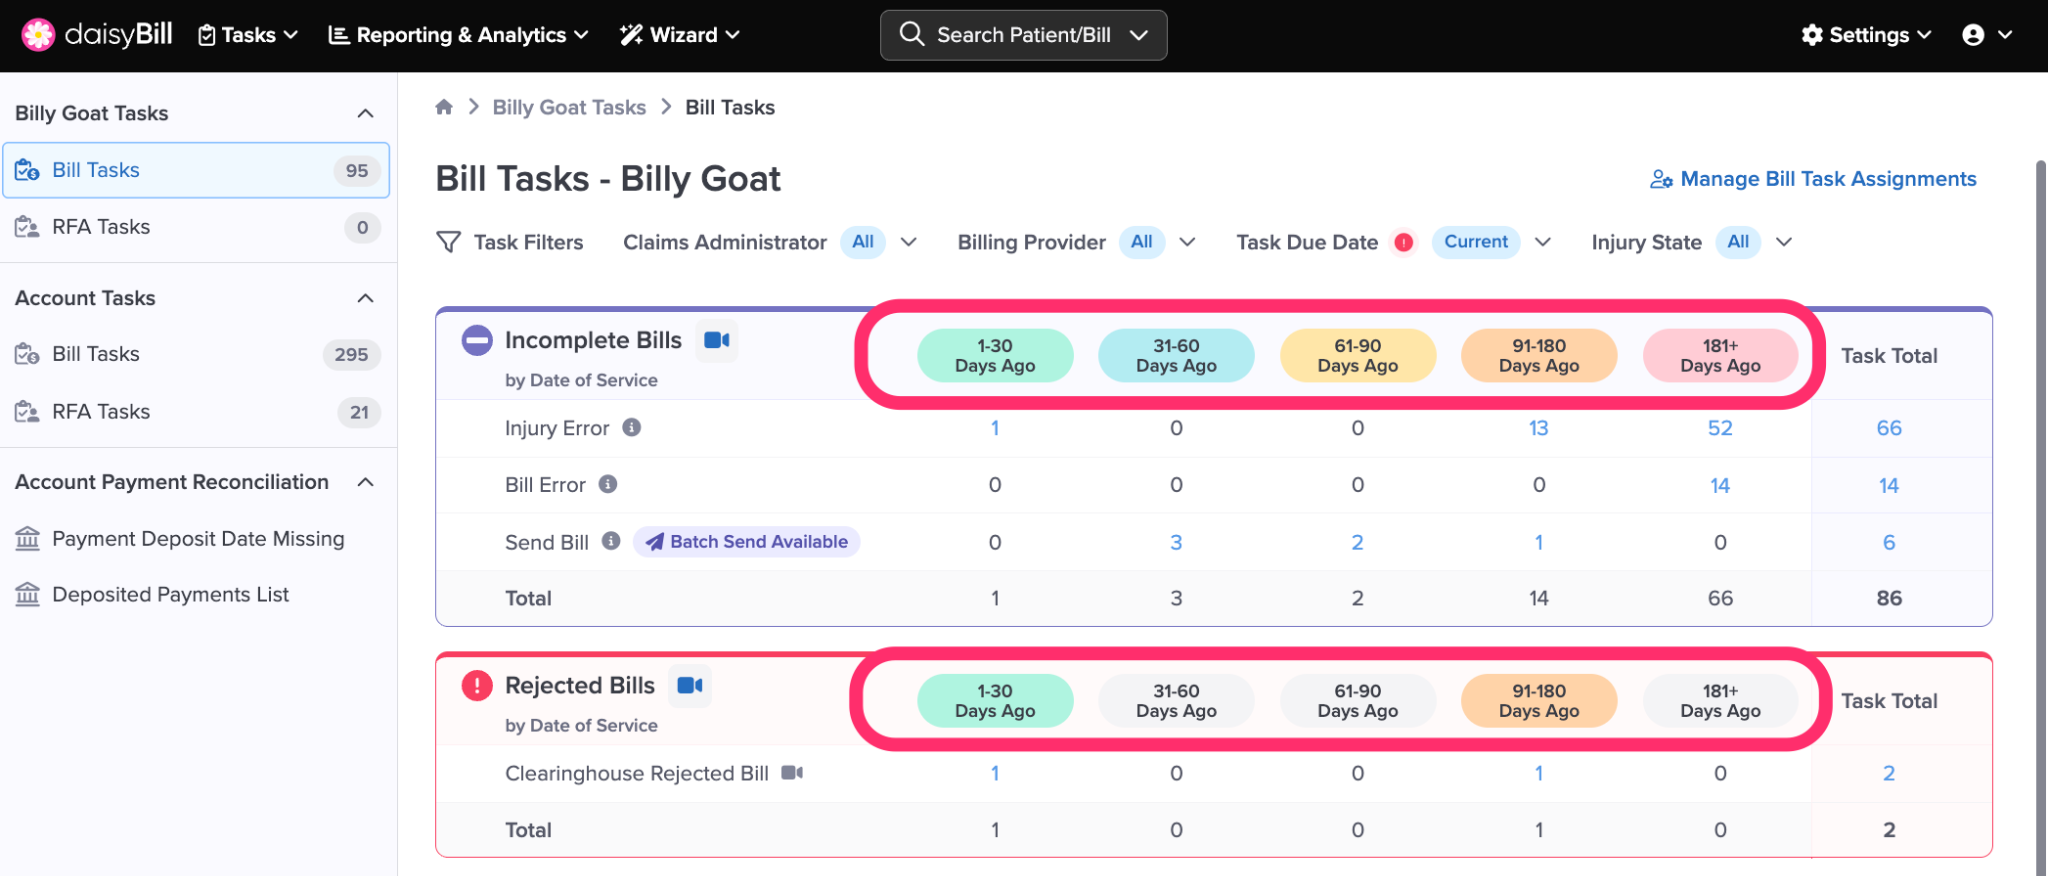The image size is (2048, 876).
Task: Click the Injury Error info icon
Action: 631,428
